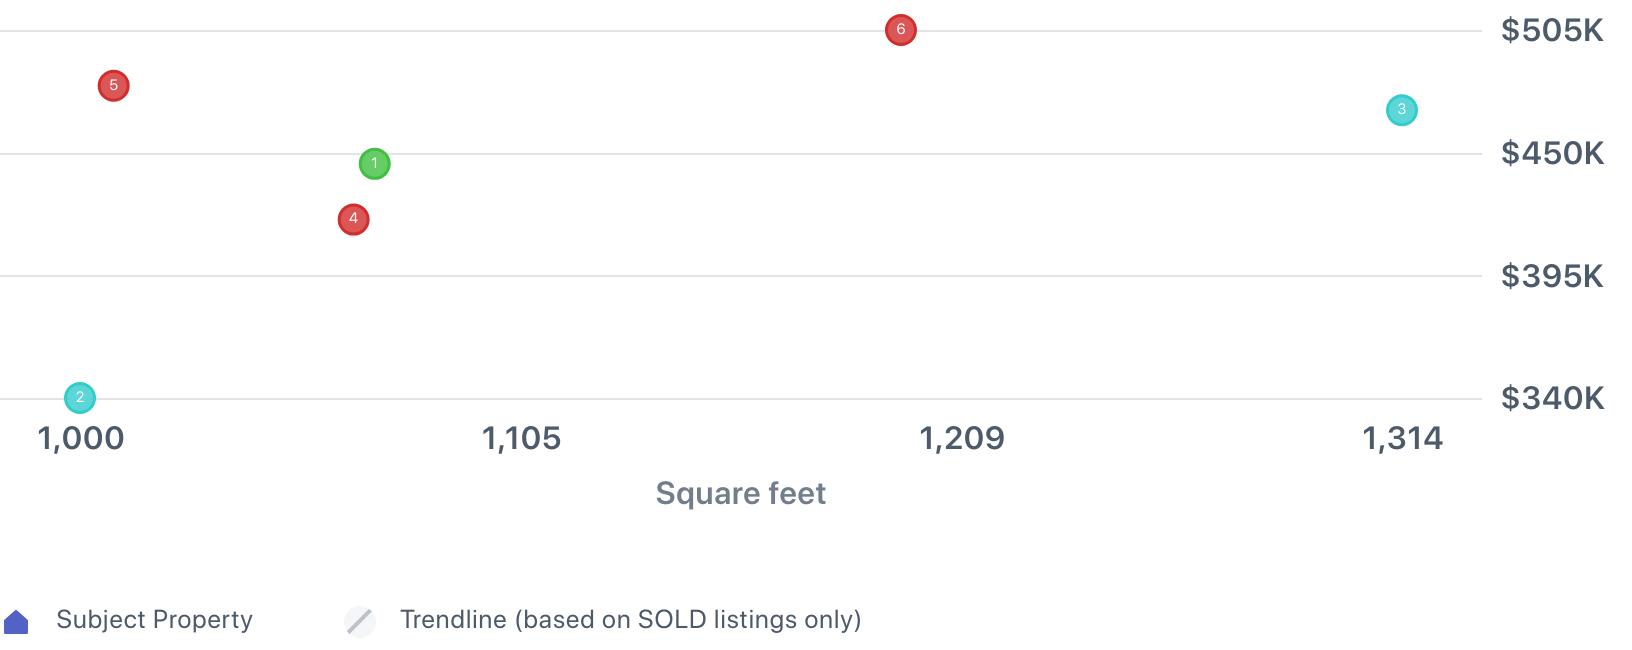Viewport: 1632px width, 650px height.
Task: Click green data point number 1
Action: [x=374, y=164]
